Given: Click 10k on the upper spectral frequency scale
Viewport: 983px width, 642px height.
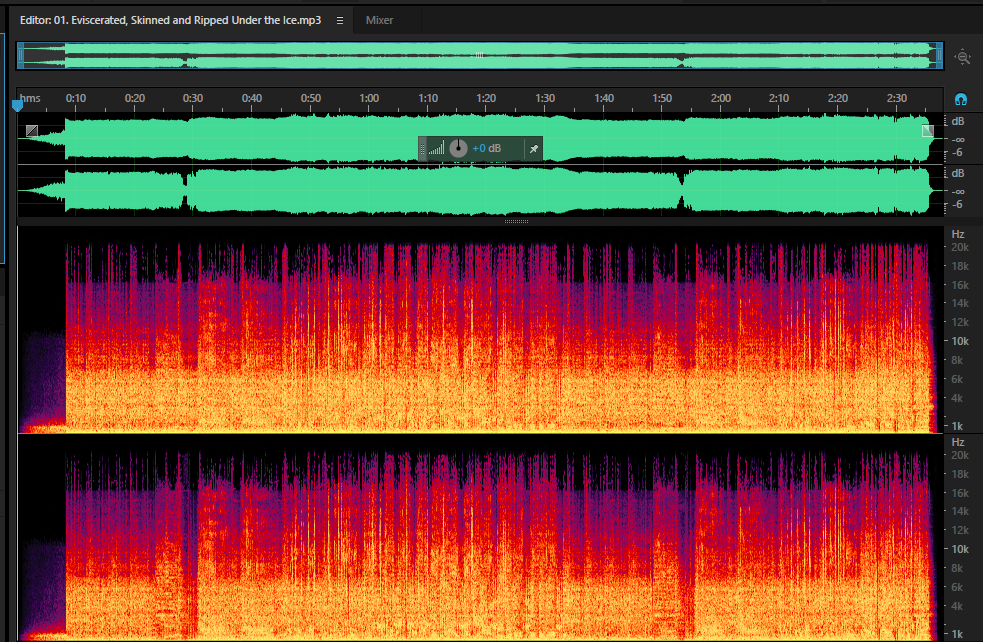Looking at the screenshot, I should (960, 342).
